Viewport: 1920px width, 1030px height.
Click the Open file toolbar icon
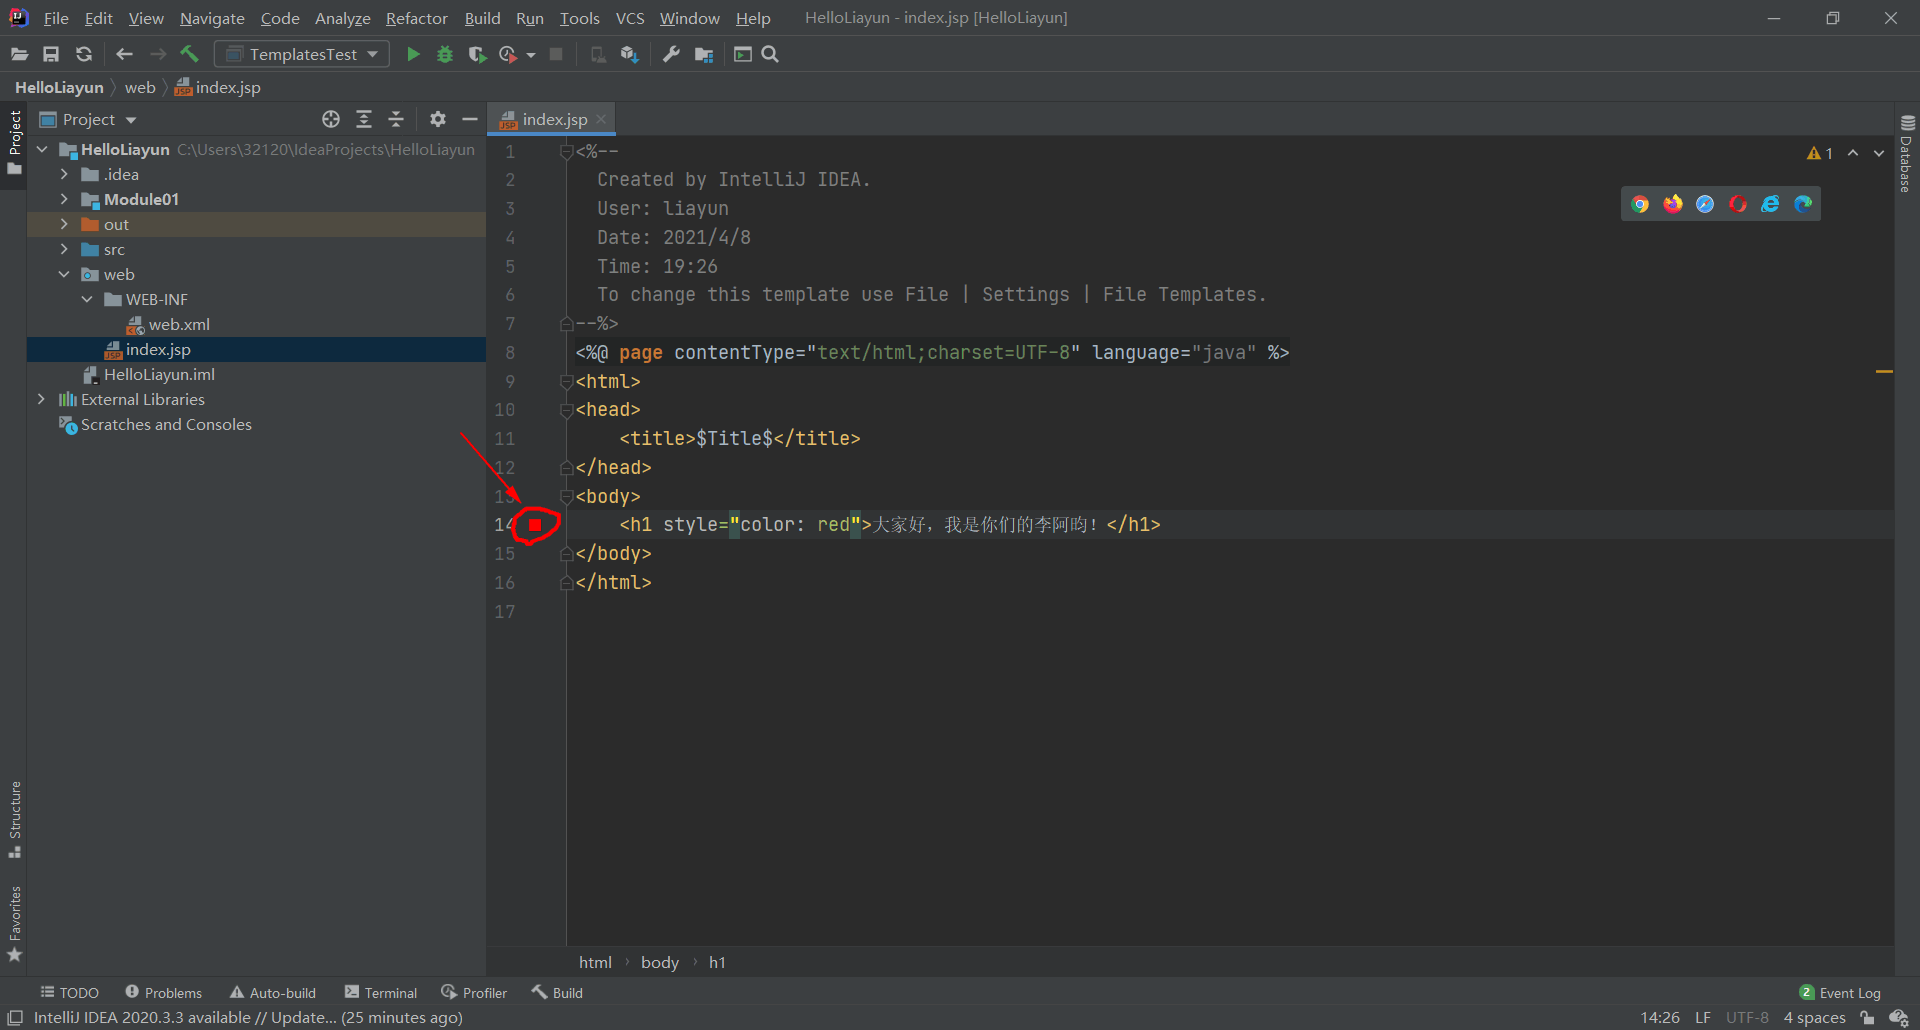[19, 54]
